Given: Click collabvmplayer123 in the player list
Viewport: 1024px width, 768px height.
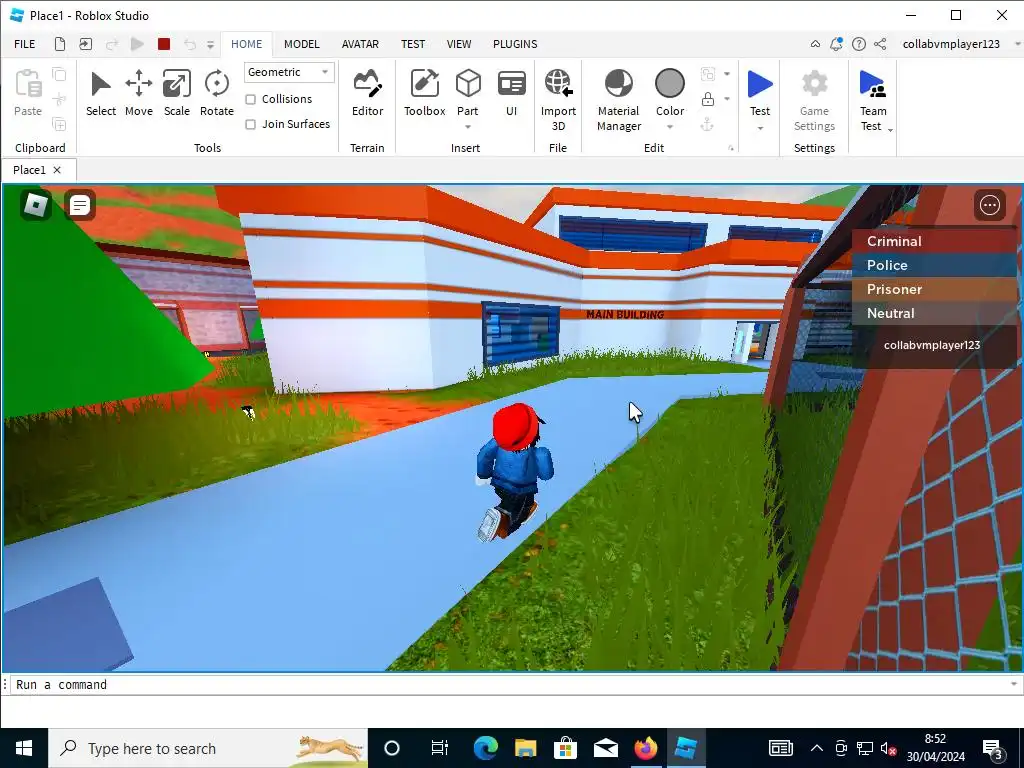Looking at the screenshot, I should (x=932, y=345).
